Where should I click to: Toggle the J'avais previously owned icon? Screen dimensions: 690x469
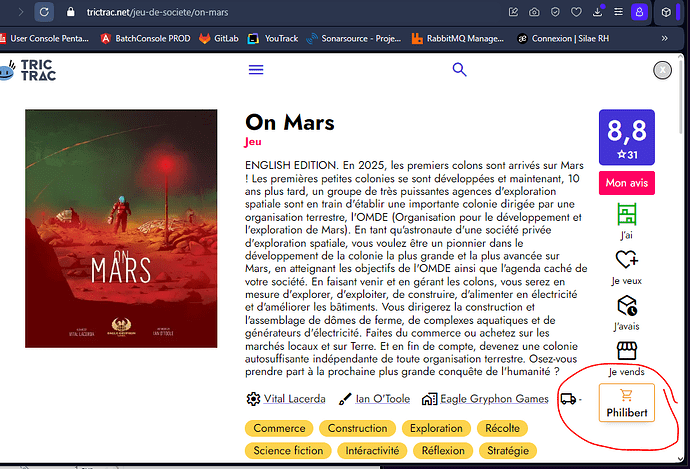tap(626, 305)
